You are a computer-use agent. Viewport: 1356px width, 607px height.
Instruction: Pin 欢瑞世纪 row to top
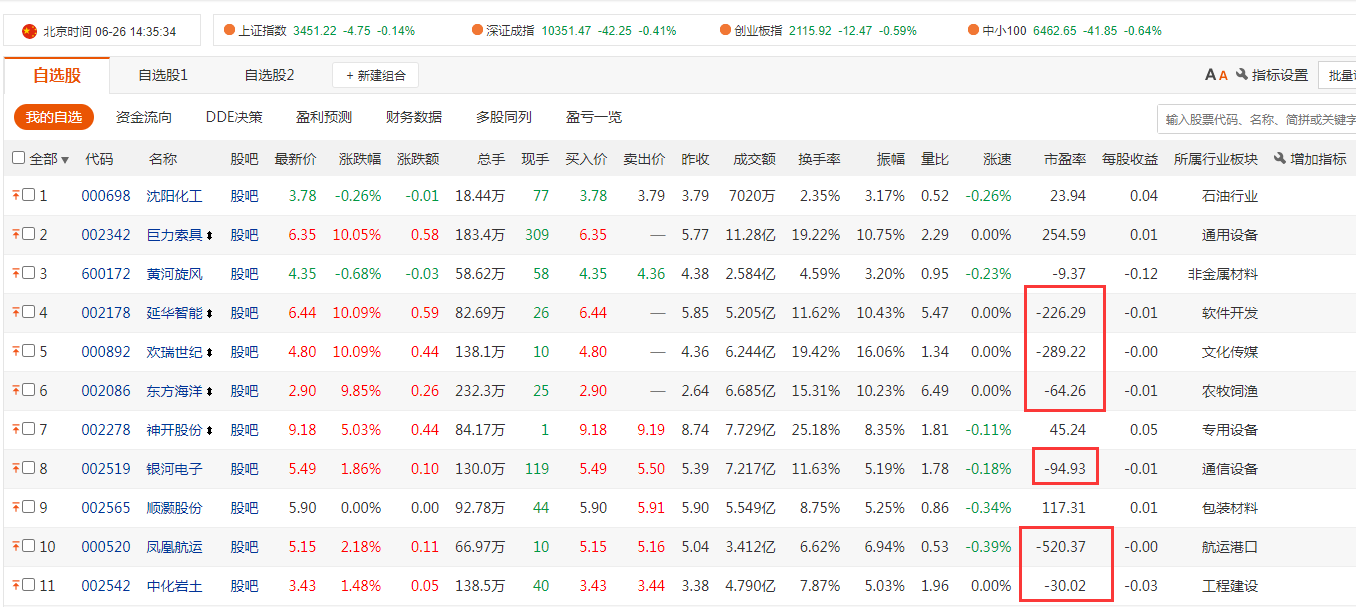tap(16, 351)
